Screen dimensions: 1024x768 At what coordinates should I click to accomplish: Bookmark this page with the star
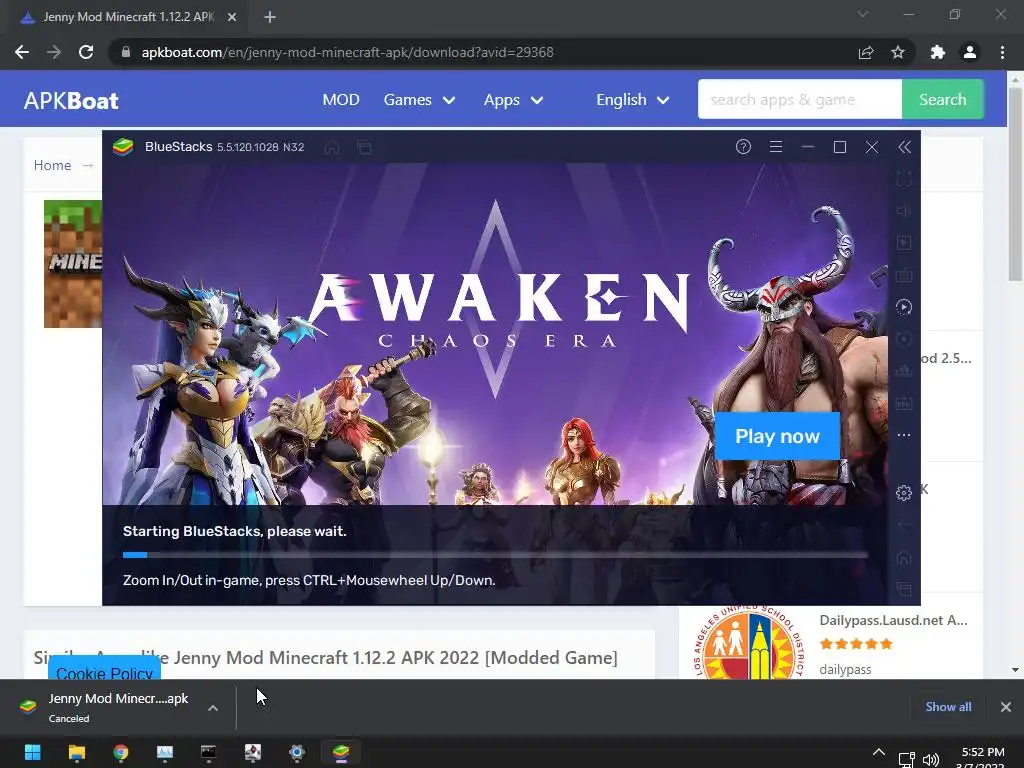coord(898,52)
